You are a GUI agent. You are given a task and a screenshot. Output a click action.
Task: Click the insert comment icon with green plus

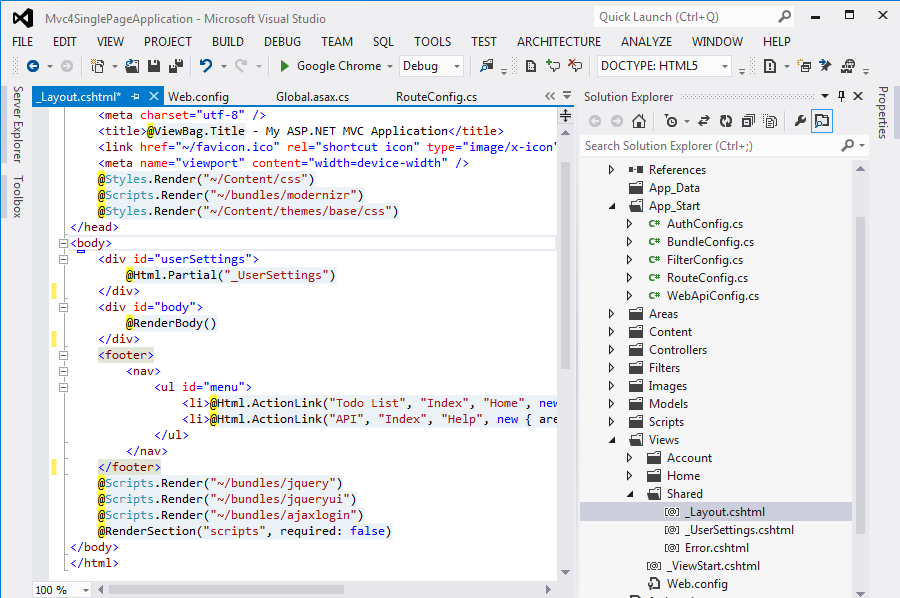click(553, 66)
